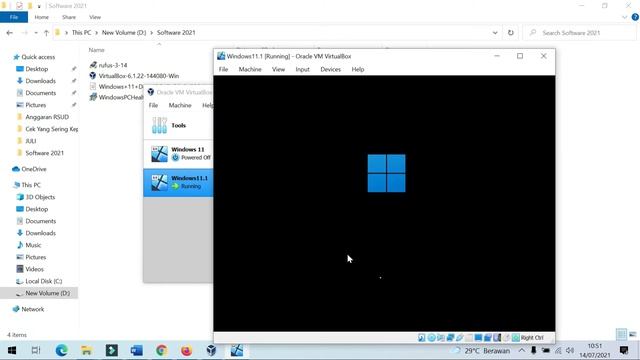Open Help menu in Windows11.1 VM window
The width and height of the screenshot is (640, 360).
pyautogui.click(x=358, y=69)
